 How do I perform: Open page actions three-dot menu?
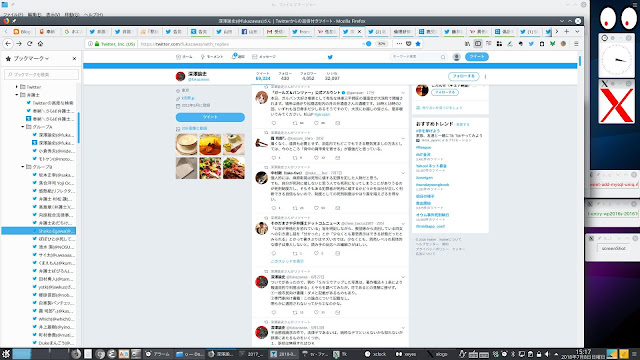(x=399, y=44)
